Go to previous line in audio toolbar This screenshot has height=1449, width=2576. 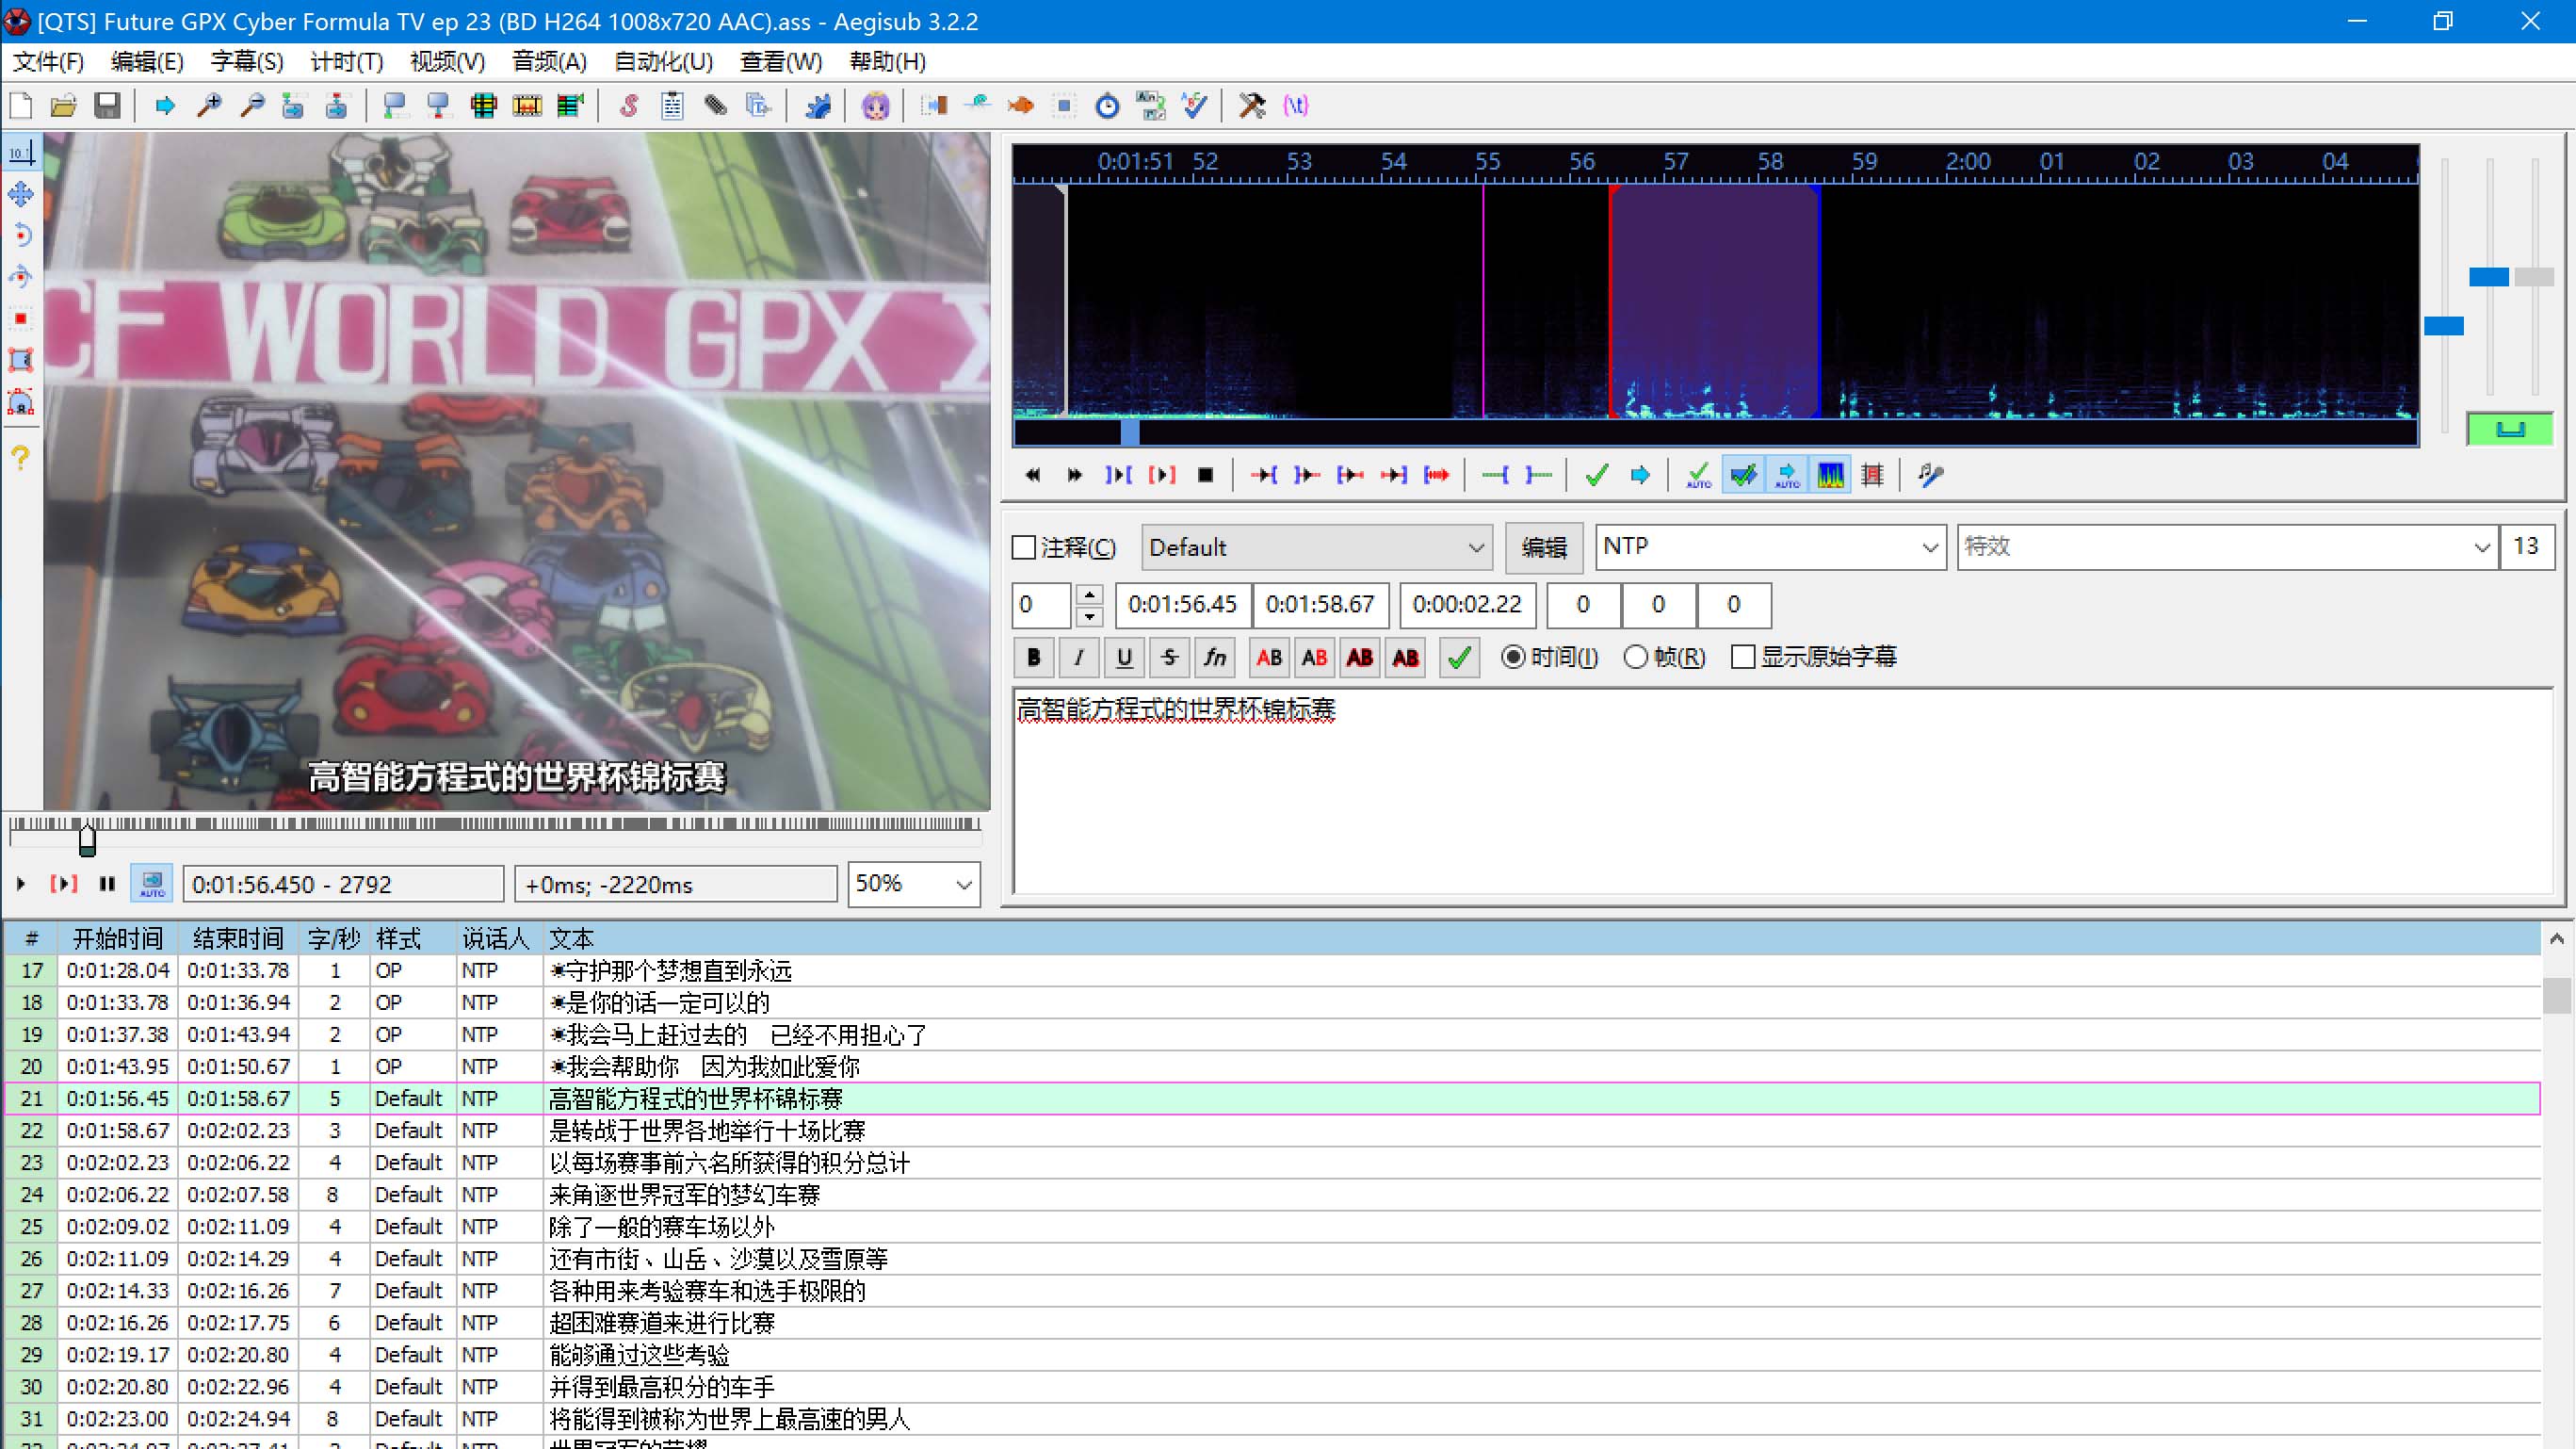1032,475
